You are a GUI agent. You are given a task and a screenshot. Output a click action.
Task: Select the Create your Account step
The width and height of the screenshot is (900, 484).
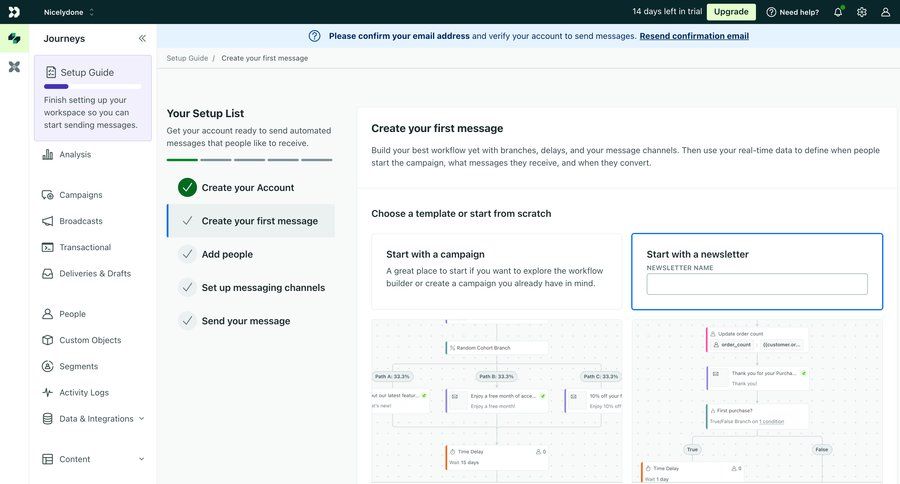250,188
